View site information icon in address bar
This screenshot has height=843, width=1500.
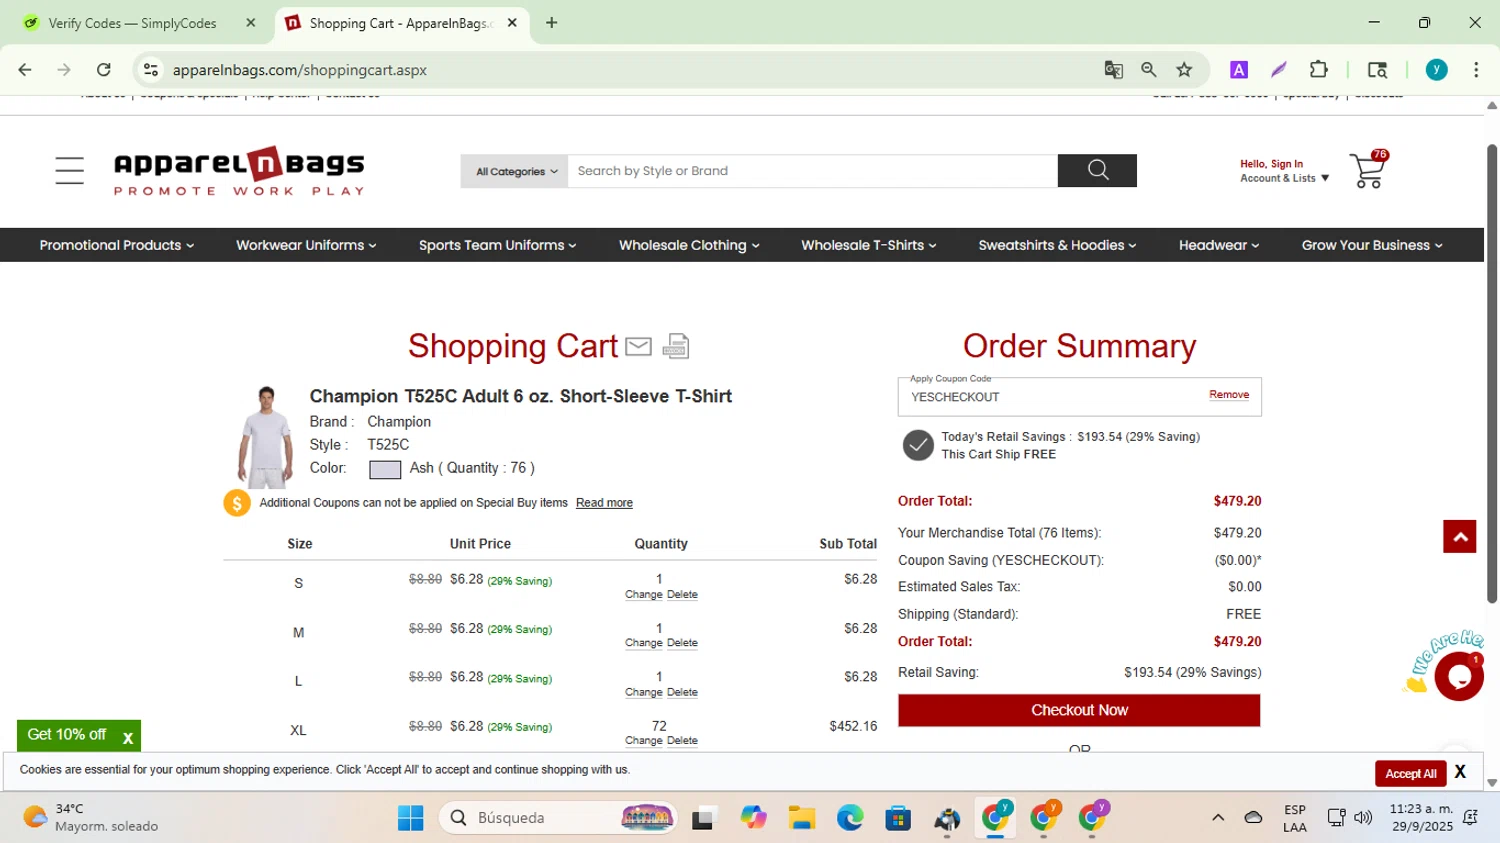pyautogui.click(x=151, y=70)
